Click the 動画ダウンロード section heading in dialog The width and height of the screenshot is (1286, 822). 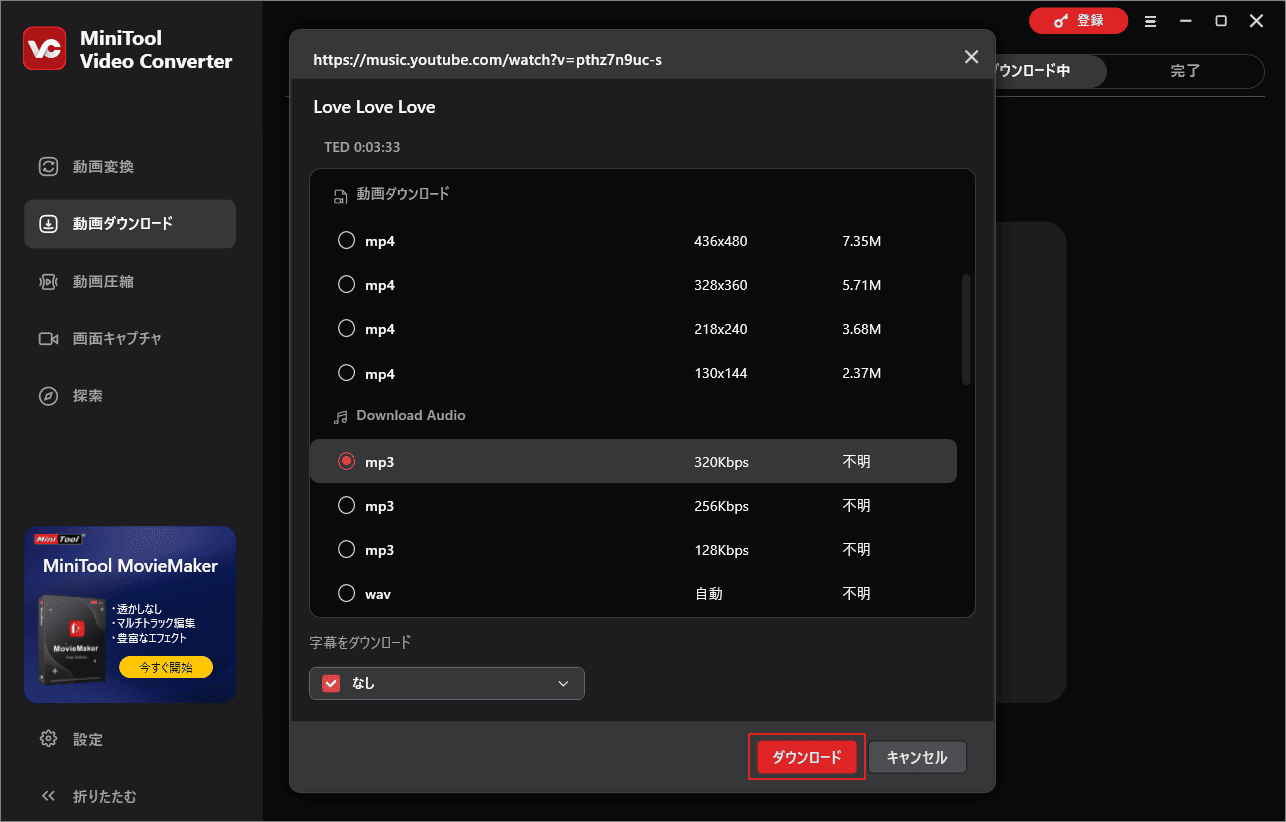(403, 194)
